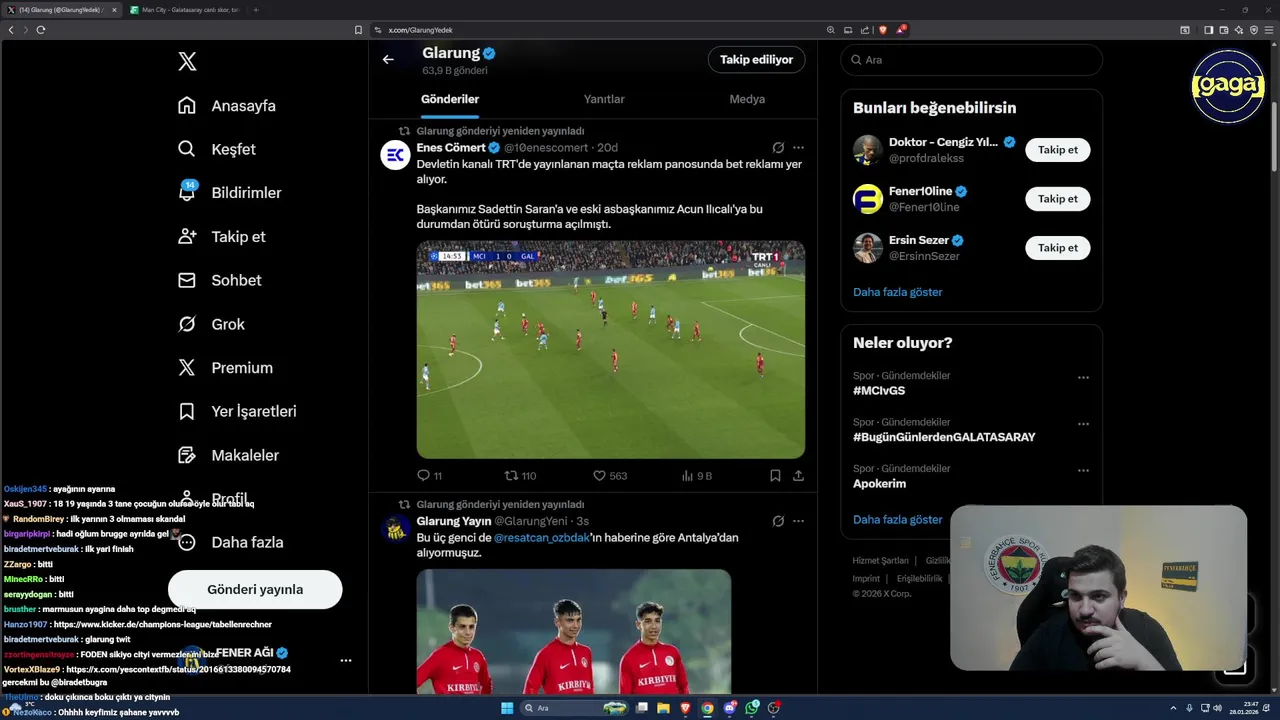
Task: Open WhatsApp from the taskbar
Action: [752, 708]
